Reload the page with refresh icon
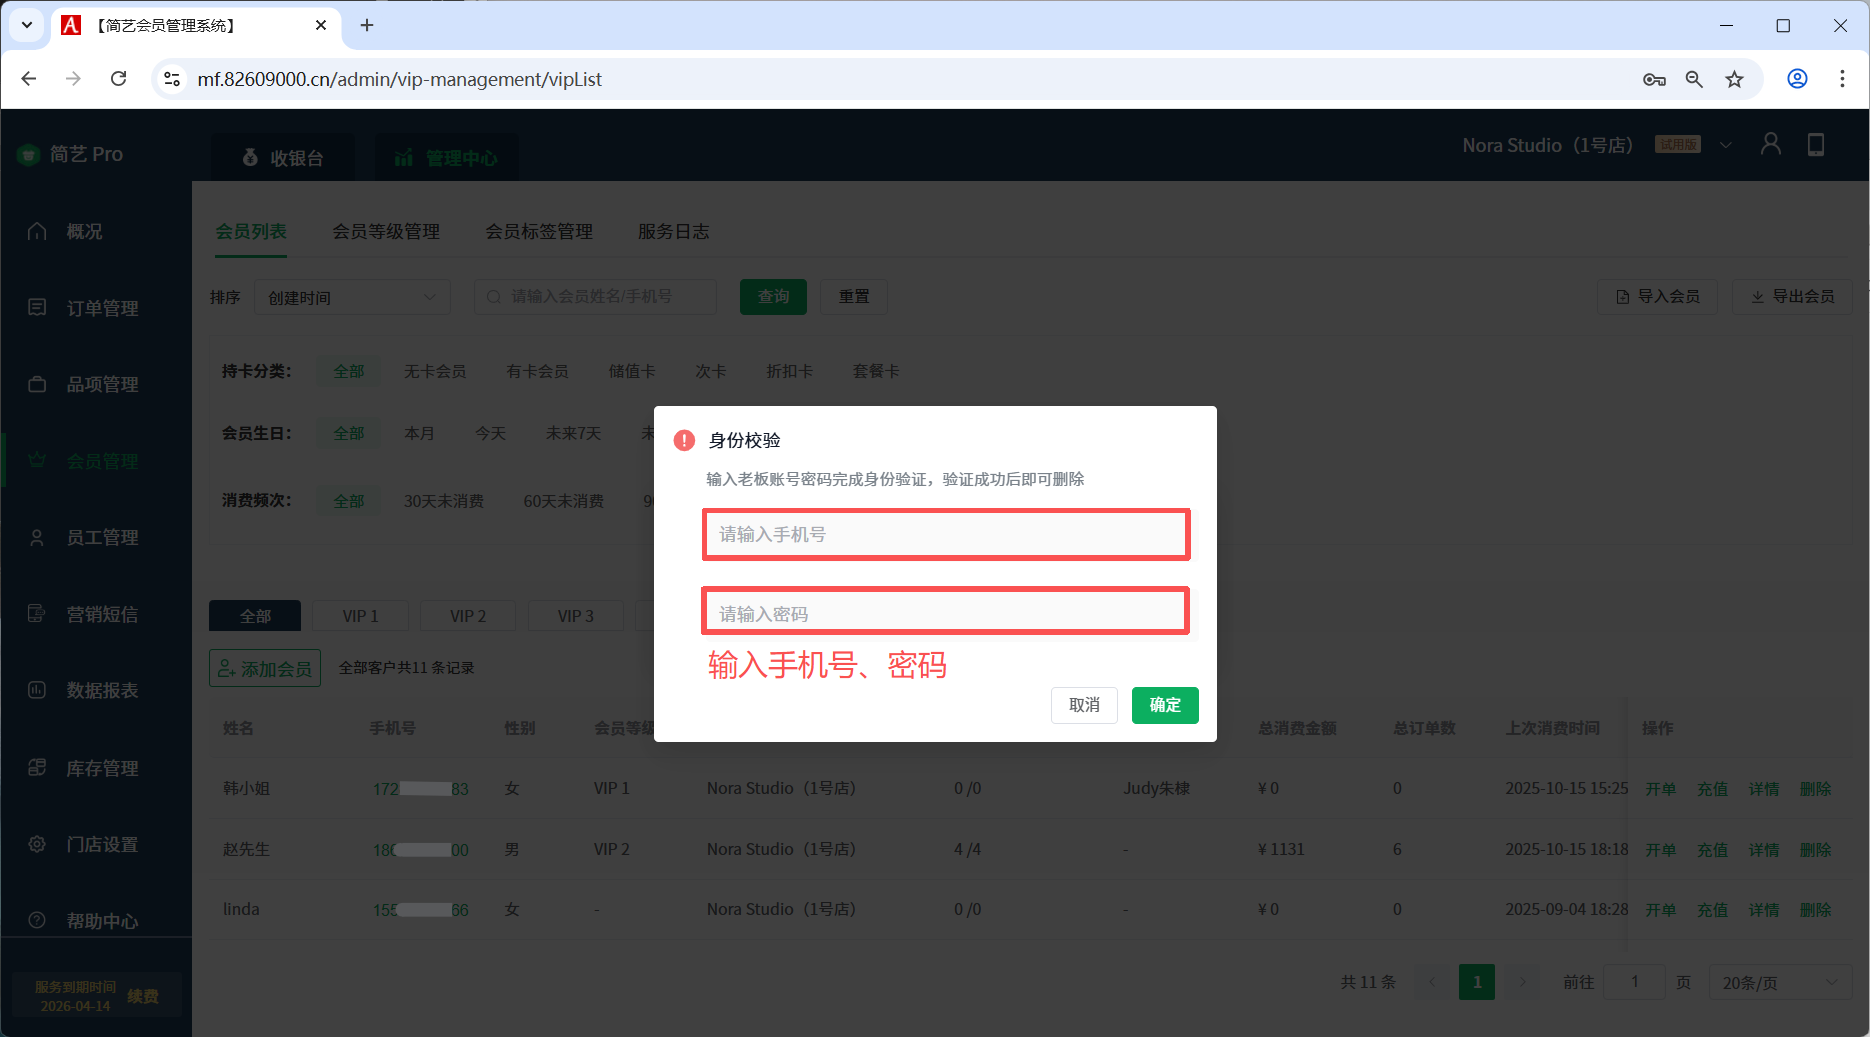Viewport: 1870px width, 1037px height. tap(118, 79)
